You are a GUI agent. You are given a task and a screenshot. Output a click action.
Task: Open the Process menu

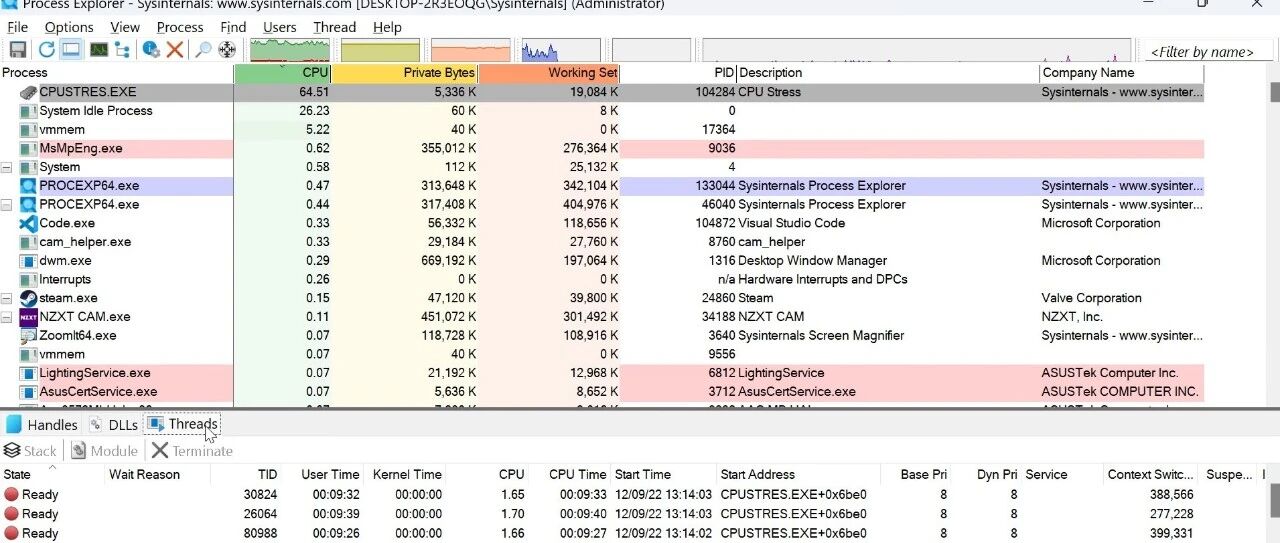coord(180,27)
